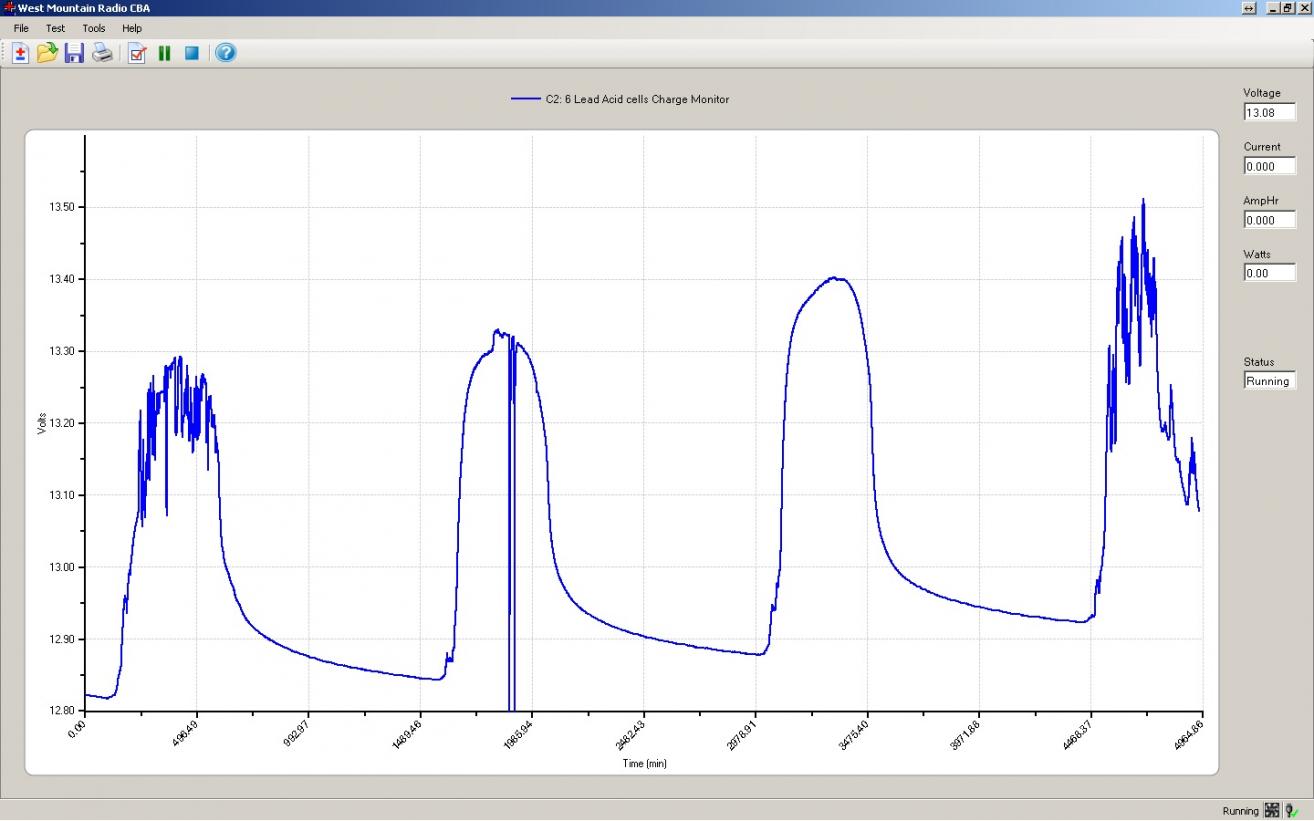Click the highest voltage peak on the curve
The image size is (1314, 821).
(x=1143, y=200)
